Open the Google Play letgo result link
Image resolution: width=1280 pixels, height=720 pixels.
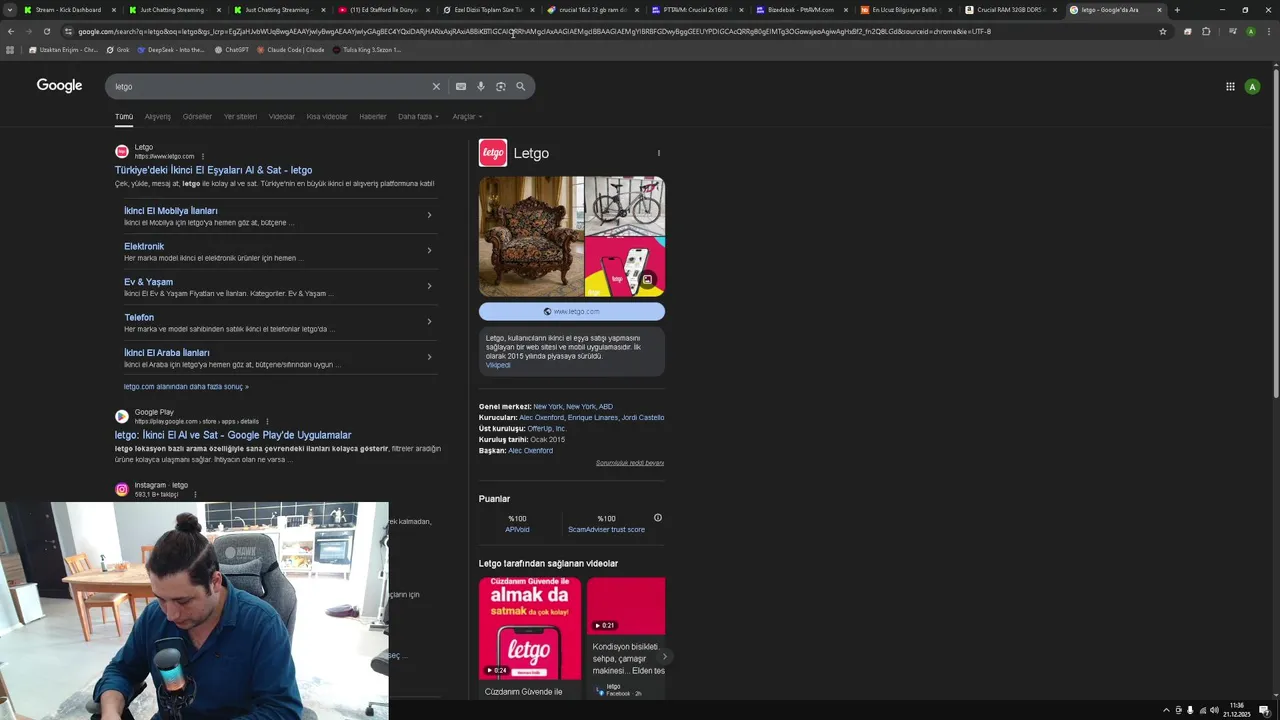(233, 436)
